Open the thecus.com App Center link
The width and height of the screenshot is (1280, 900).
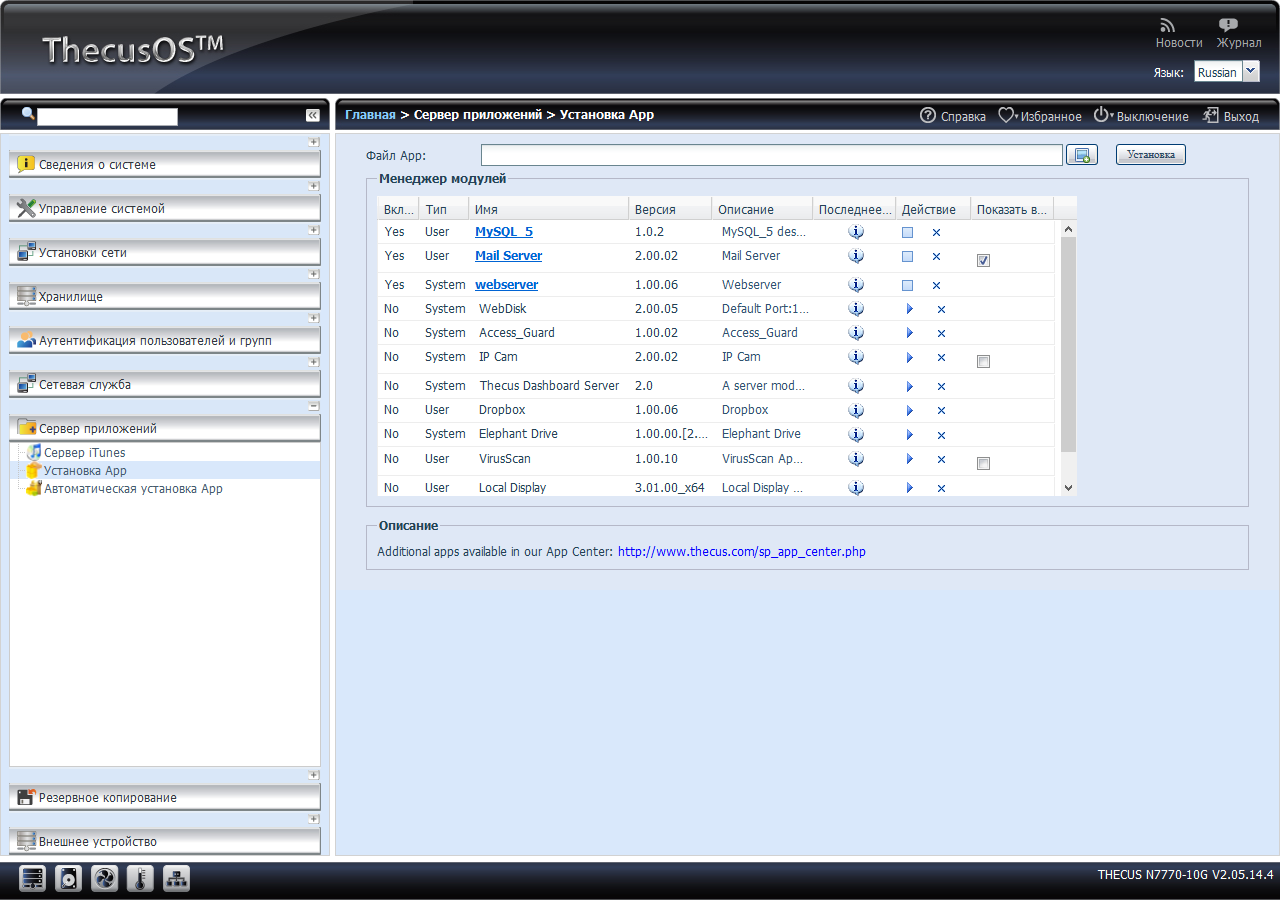(x=742, y=551)
